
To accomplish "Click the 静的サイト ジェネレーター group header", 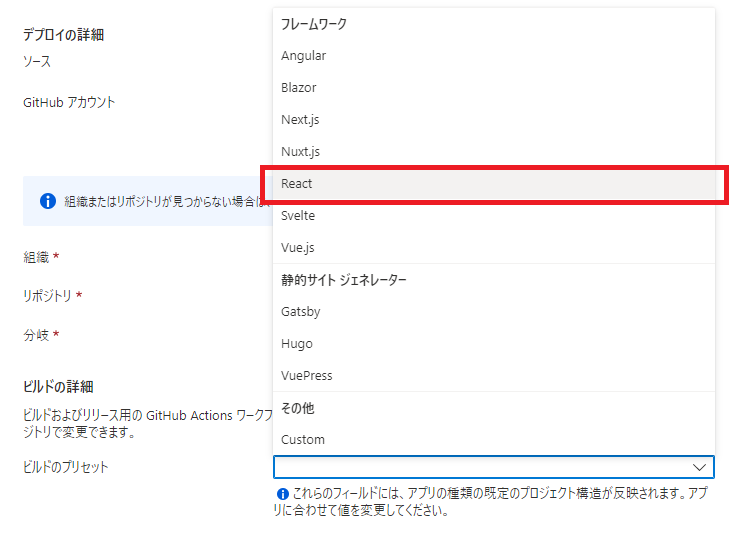I will tap(344, 280).
